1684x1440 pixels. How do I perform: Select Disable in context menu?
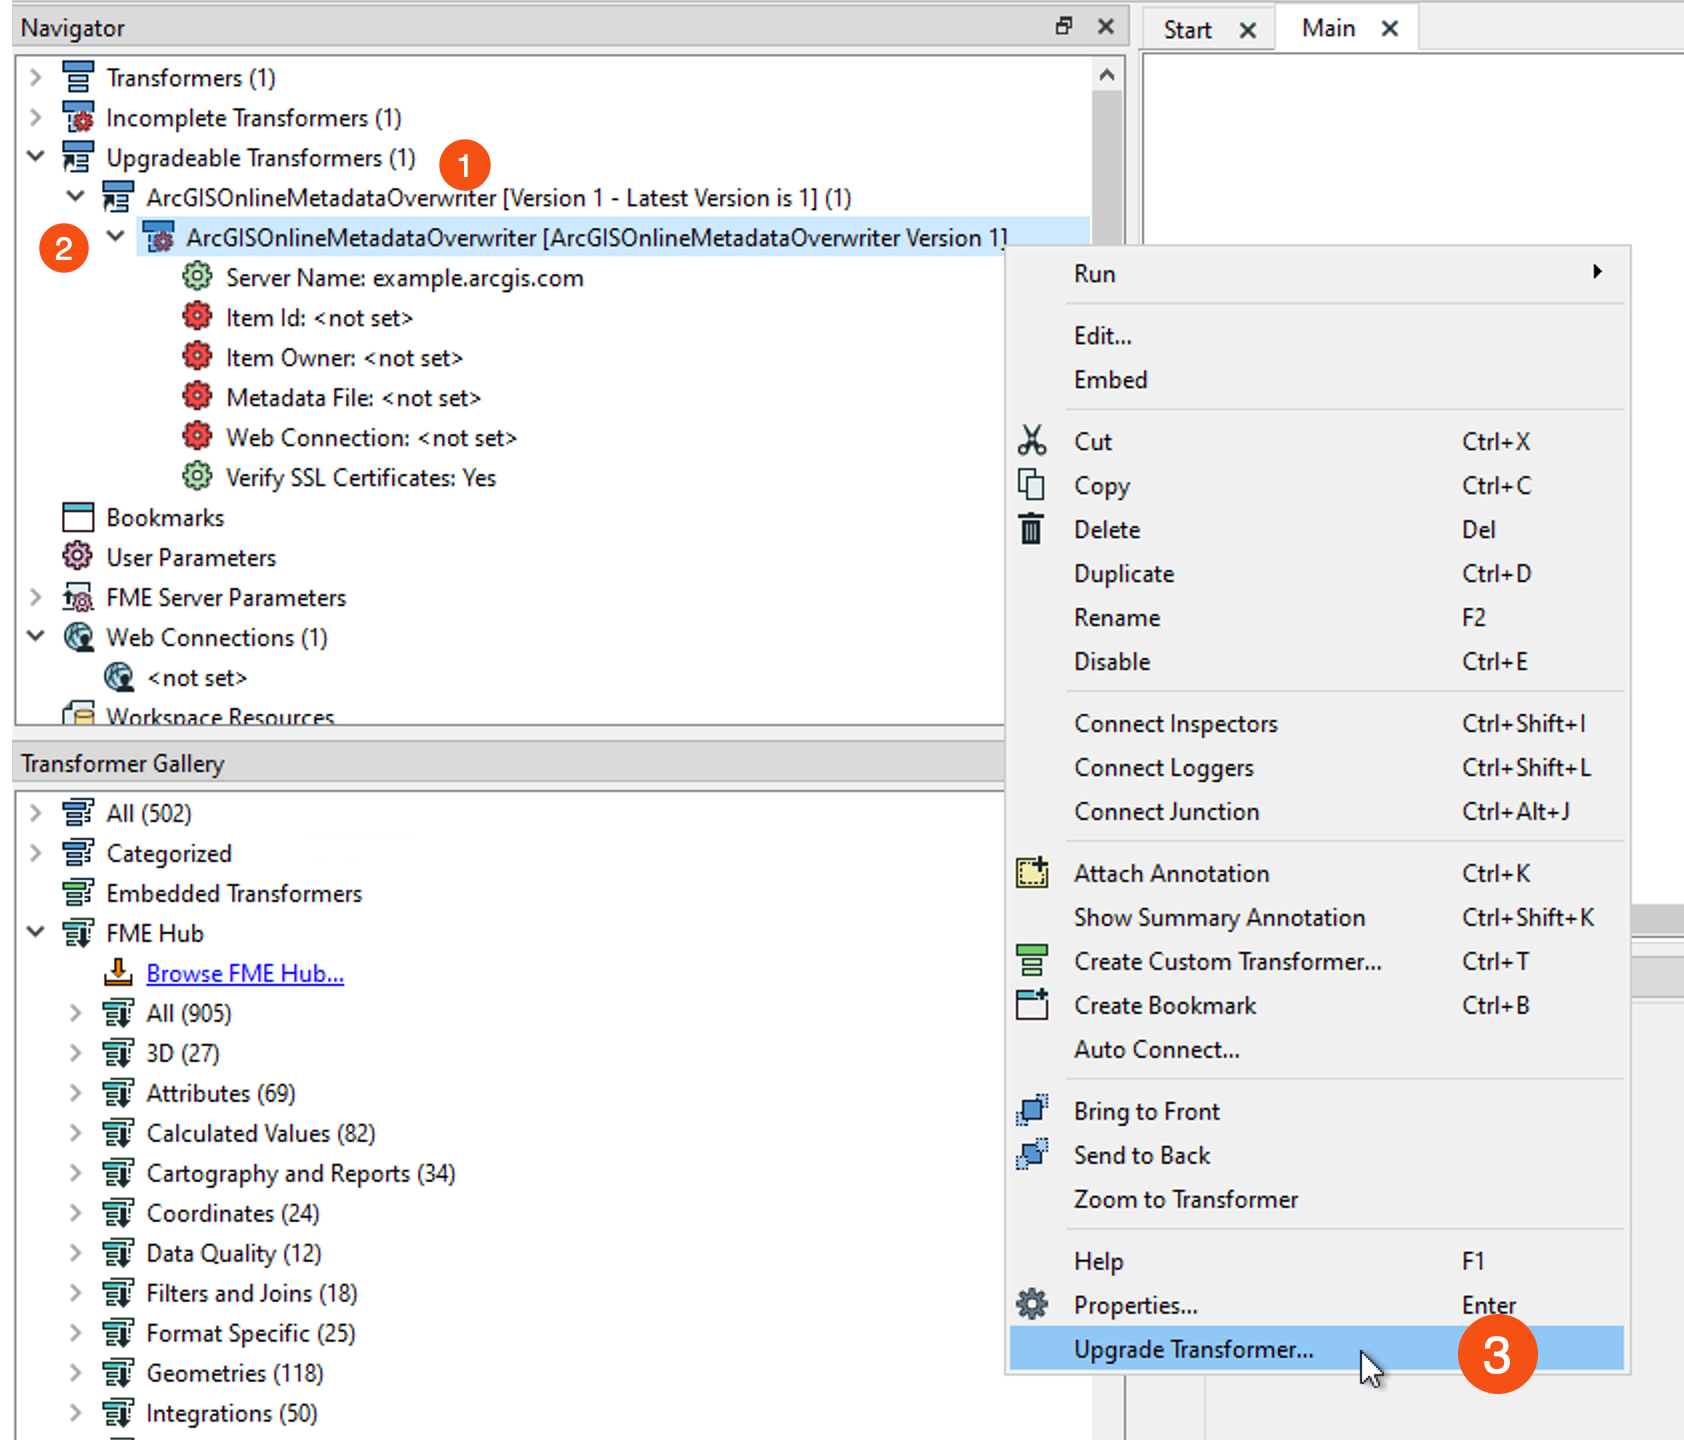click(1317, 662)
